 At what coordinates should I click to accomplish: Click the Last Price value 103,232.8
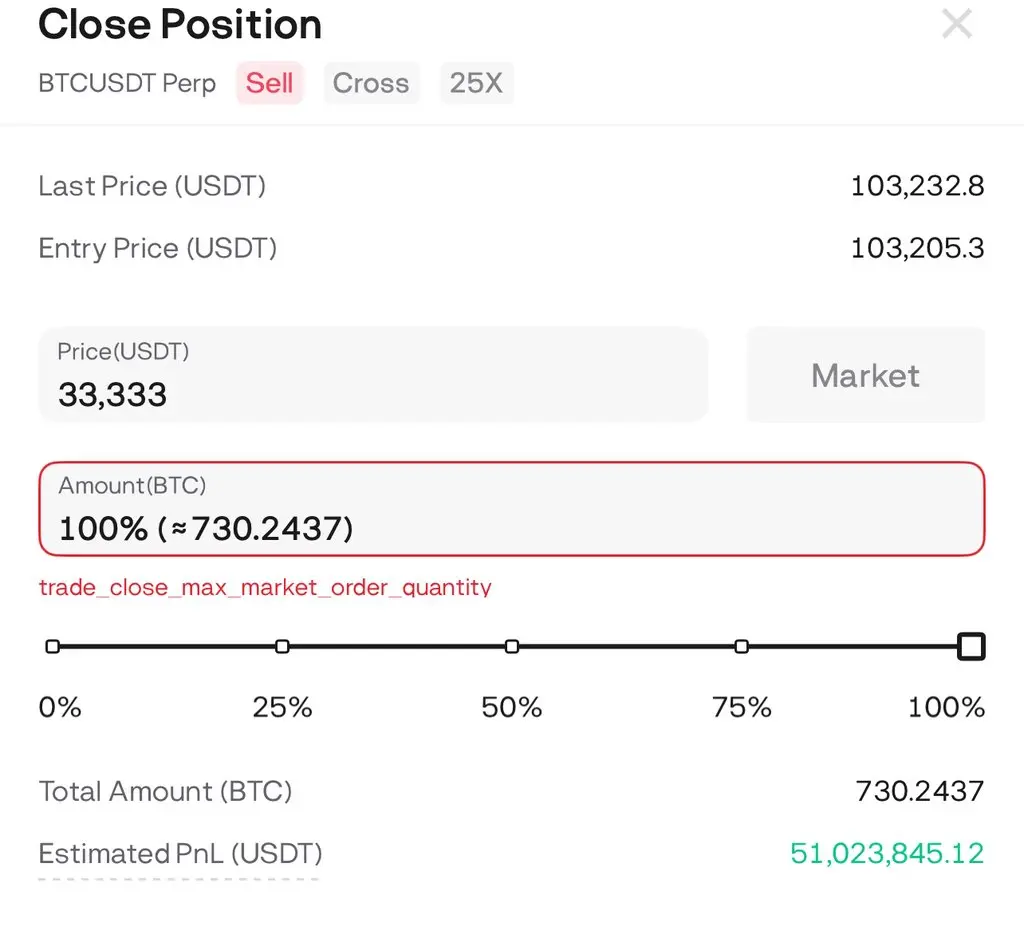(x=917, y=186)
